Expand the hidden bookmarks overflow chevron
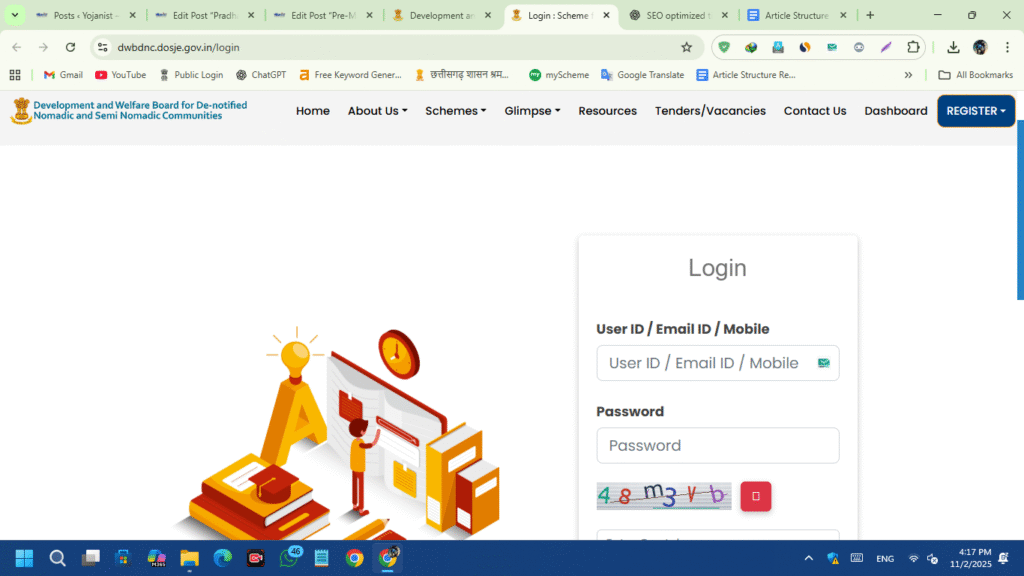1024x576 pixels. 908,75
